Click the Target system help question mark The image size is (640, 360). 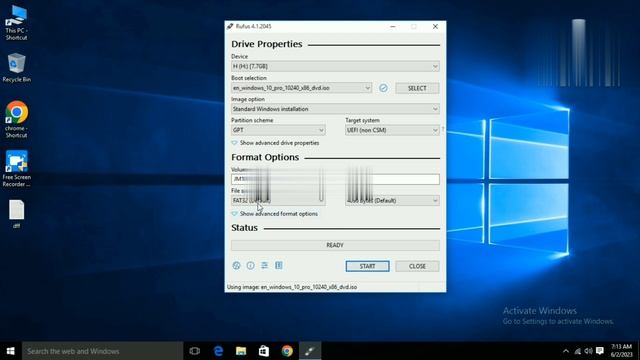442,130
